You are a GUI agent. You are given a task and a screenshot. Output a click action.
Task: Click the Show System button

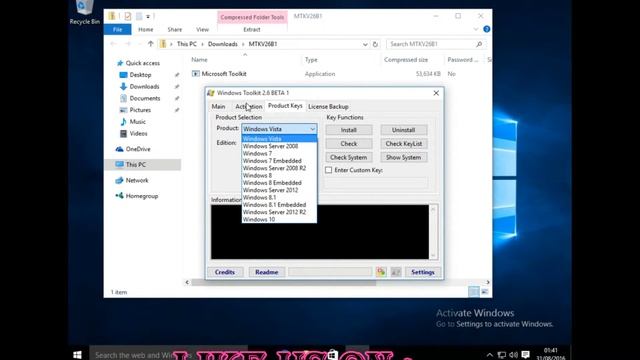404,158
